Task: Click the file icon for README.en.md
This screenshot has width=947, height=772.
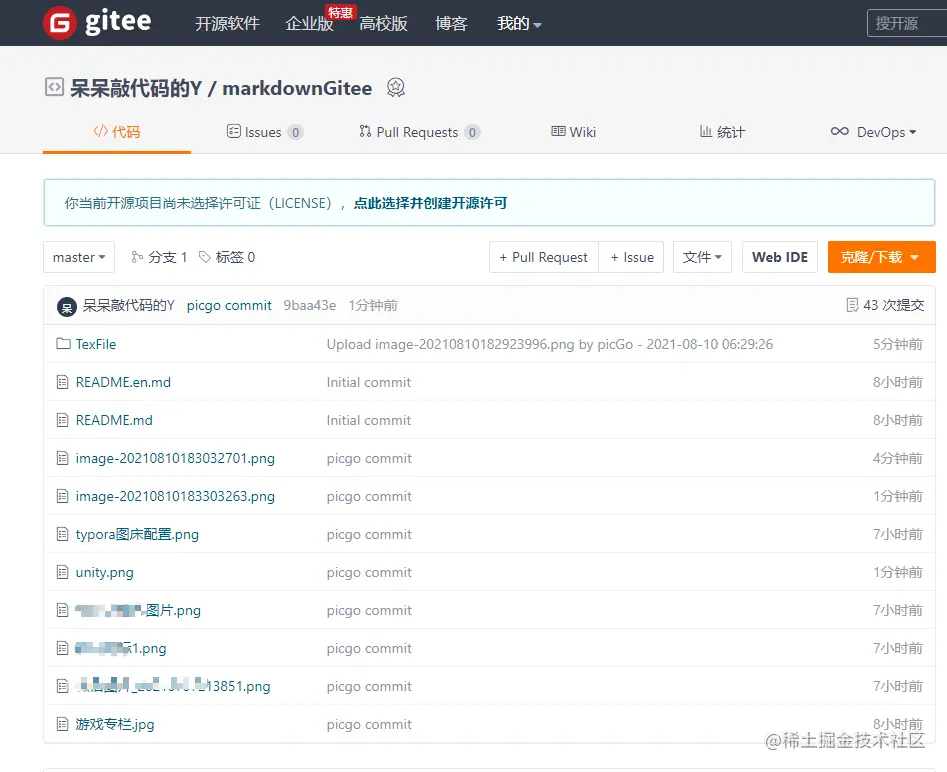Action: (62, 382)
